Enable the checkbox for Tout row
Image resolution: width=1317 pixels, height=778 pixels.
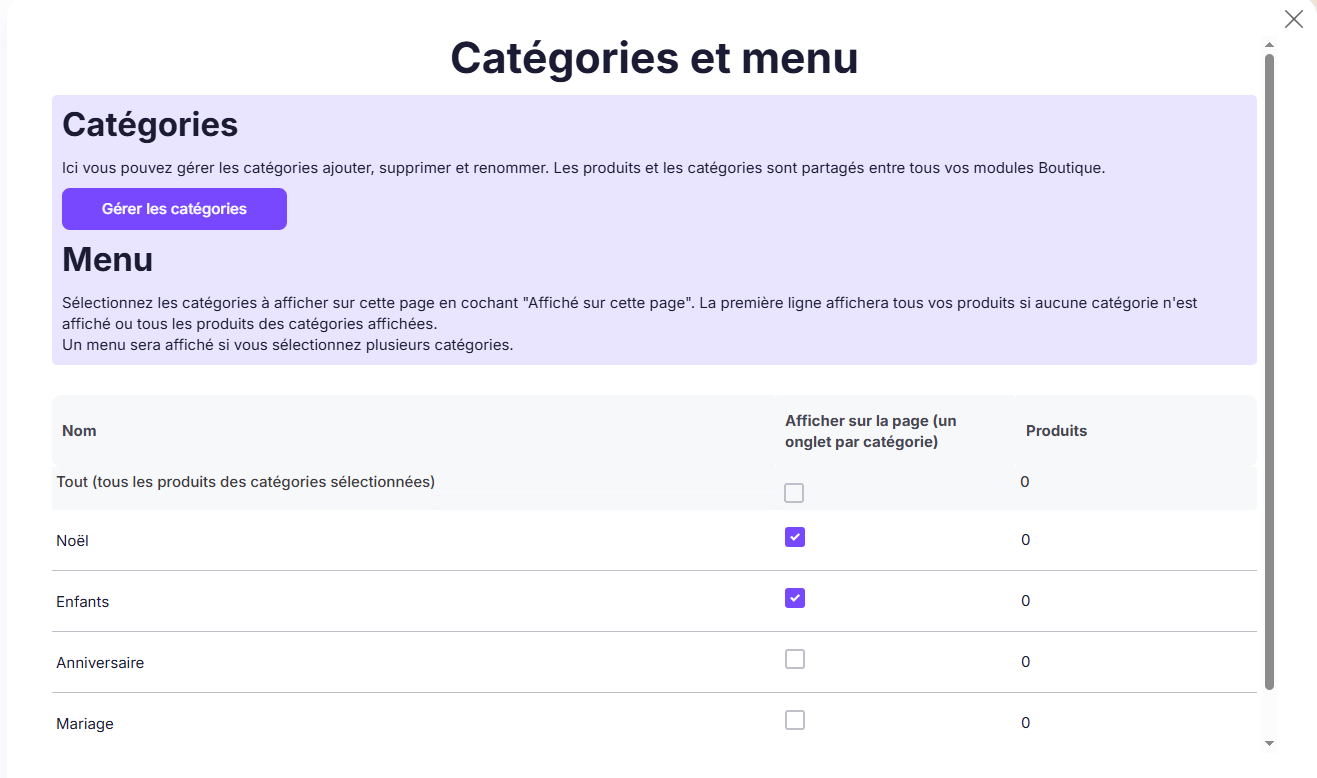[x=794, y=492]
